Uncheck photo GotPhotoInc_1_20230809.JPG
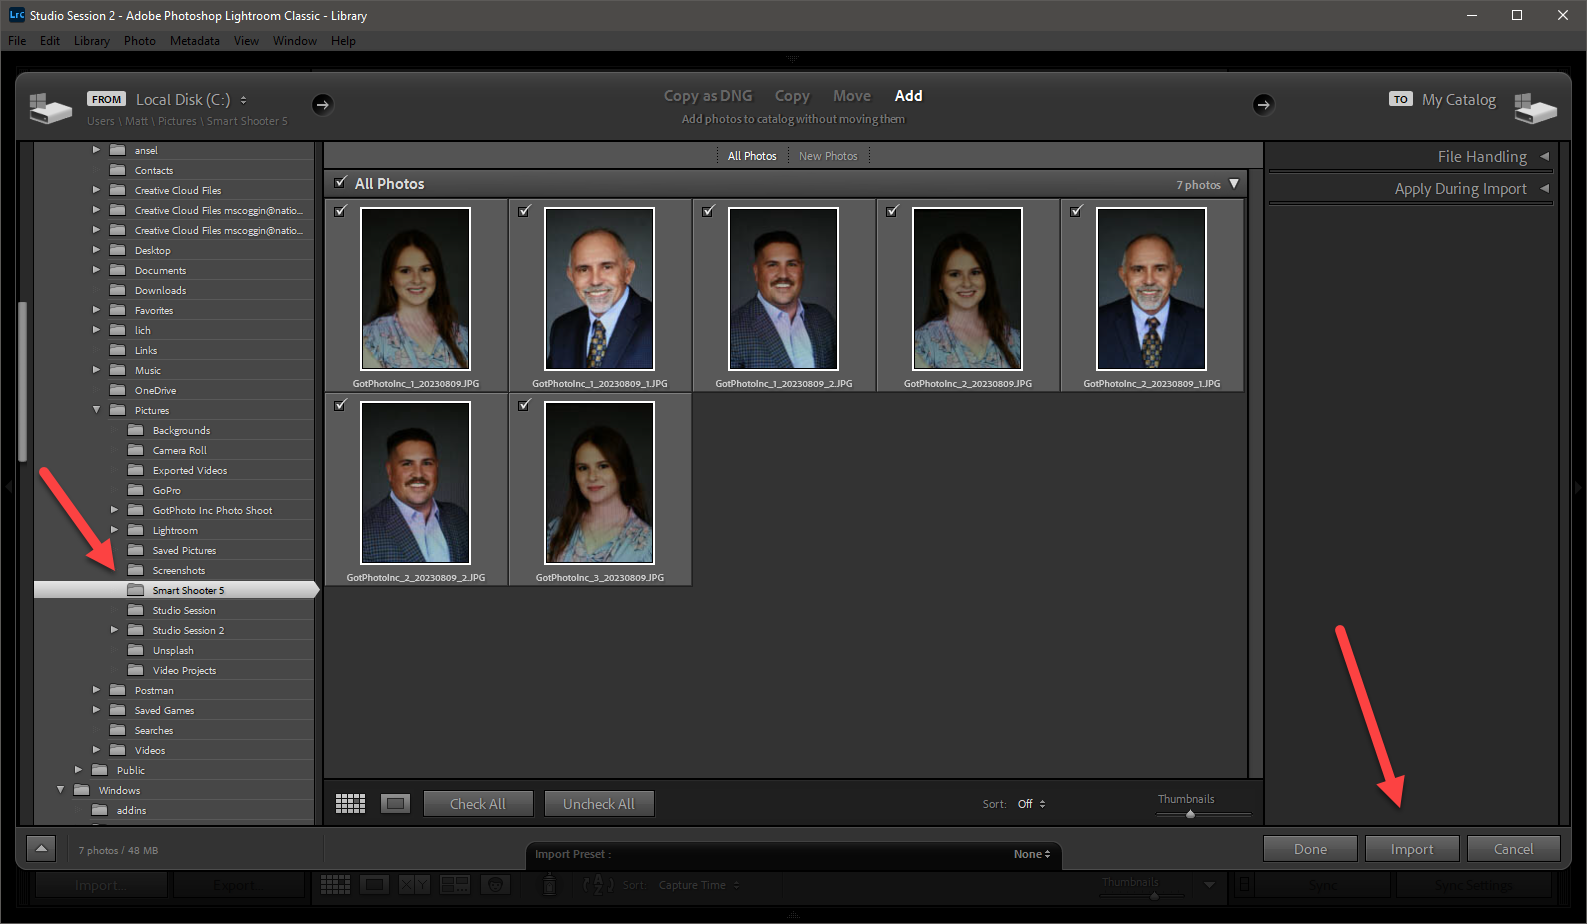Image resolution: width=1587 pixels, height=924 pixels. coord(341,211)
